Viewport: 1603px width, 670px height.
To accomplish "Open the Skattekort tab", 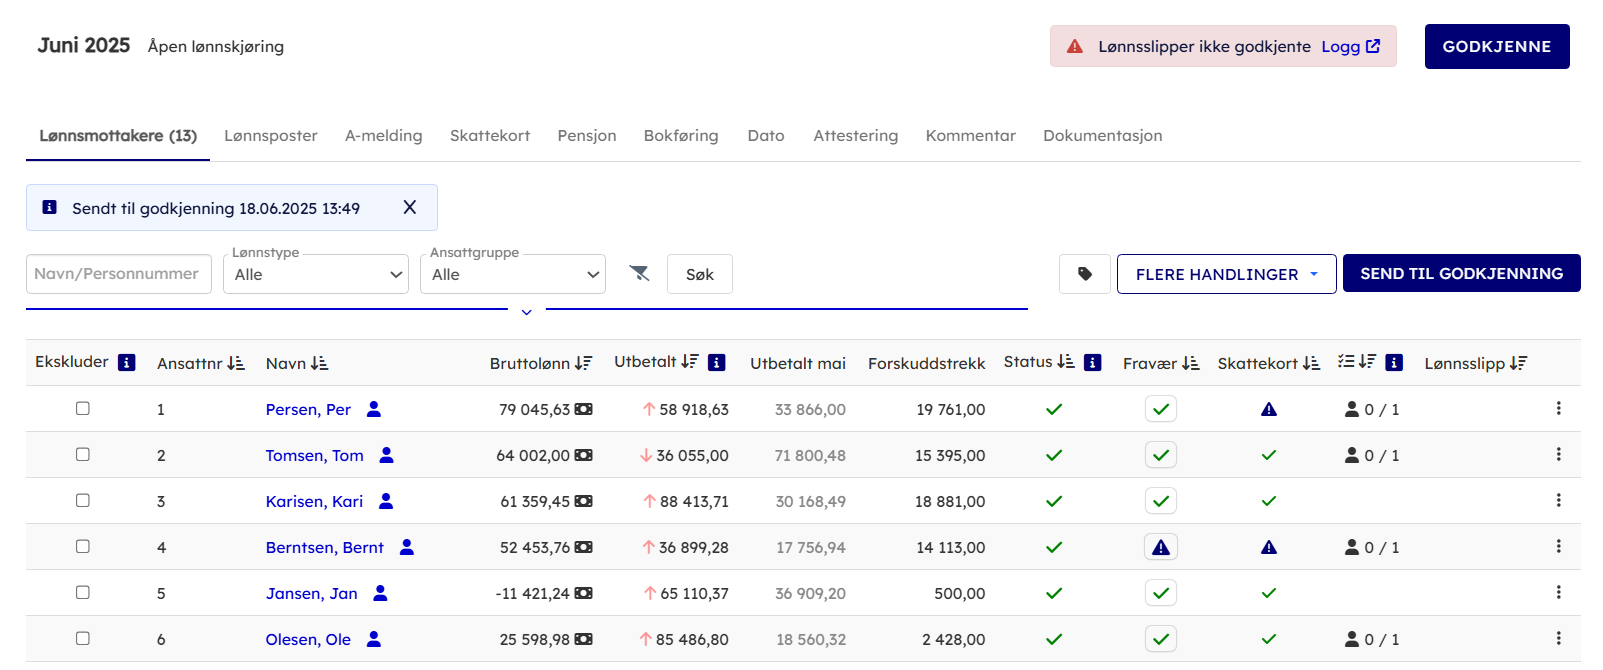I will (489, 136).
